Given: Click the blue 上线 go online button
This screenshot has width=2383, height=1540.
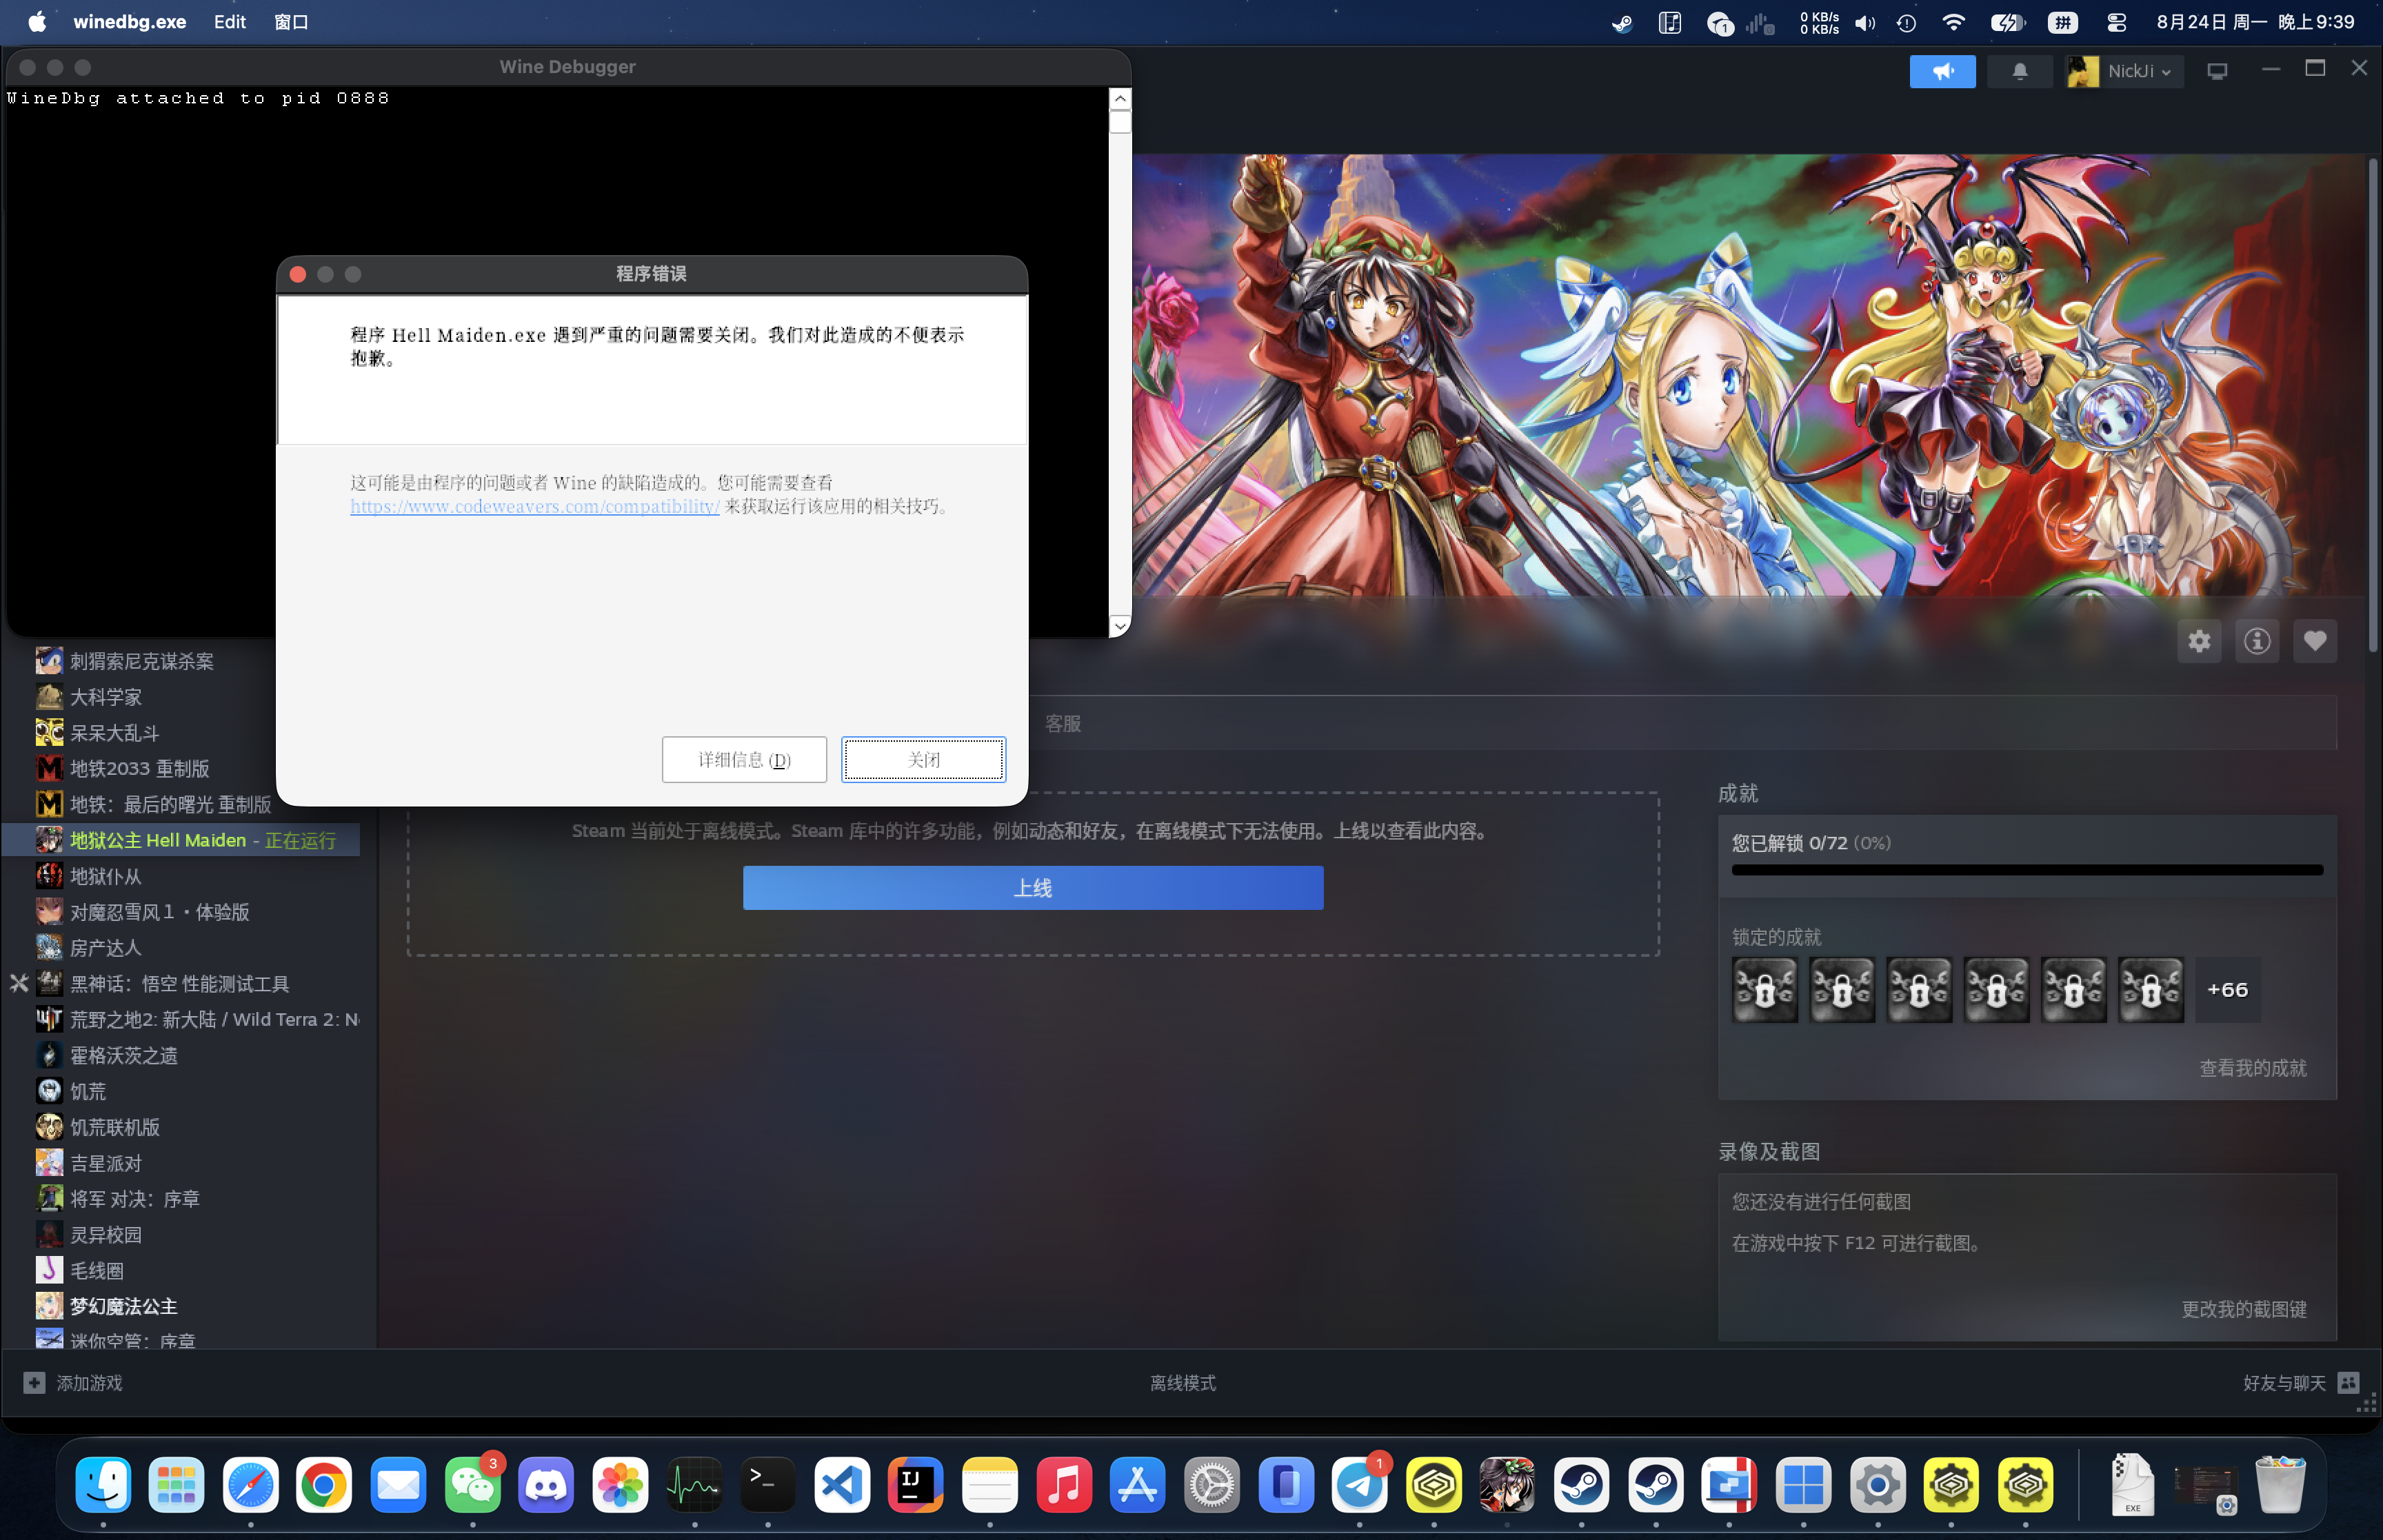Looking at the screenshot, I should click(x=1032, y=888).
